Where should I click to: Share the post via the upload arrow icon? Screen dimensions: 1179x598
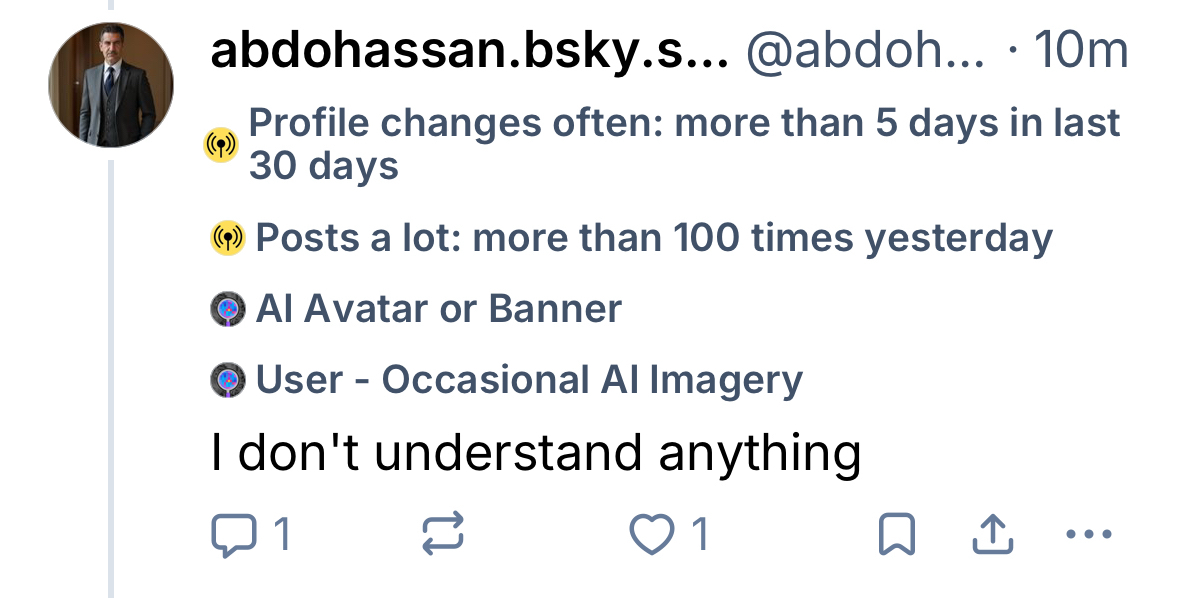[x=993, y=536]
